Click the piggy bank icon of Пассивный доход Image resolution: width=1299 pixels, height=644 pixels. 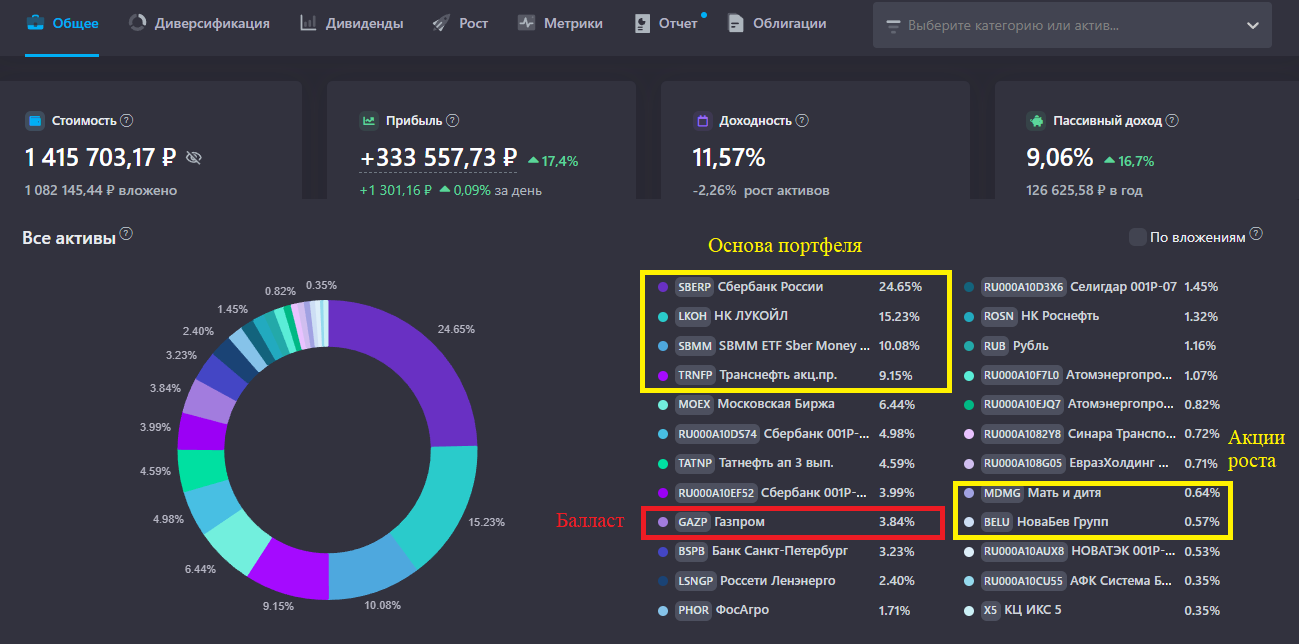point(1037,121)
